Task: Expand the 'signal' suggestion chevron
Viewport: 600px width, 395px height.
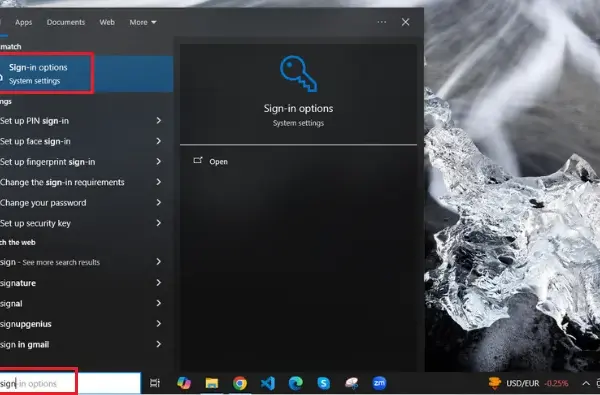Action: coord(158,303)
